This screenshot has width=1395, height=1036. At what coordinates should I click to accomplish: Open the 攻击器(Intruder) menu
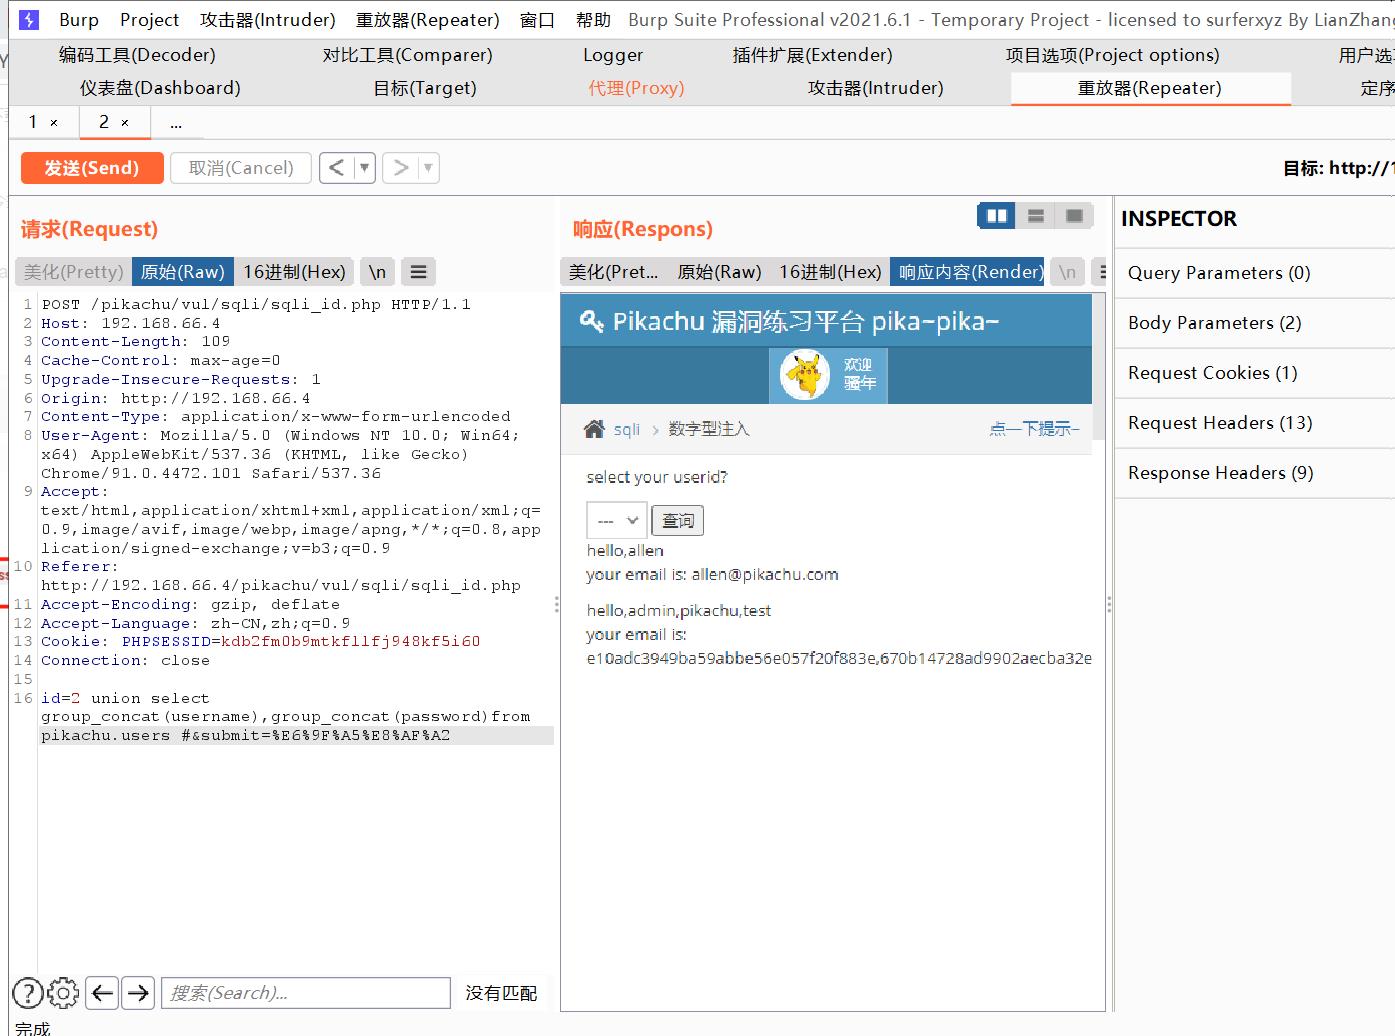[x=268, y=20]
